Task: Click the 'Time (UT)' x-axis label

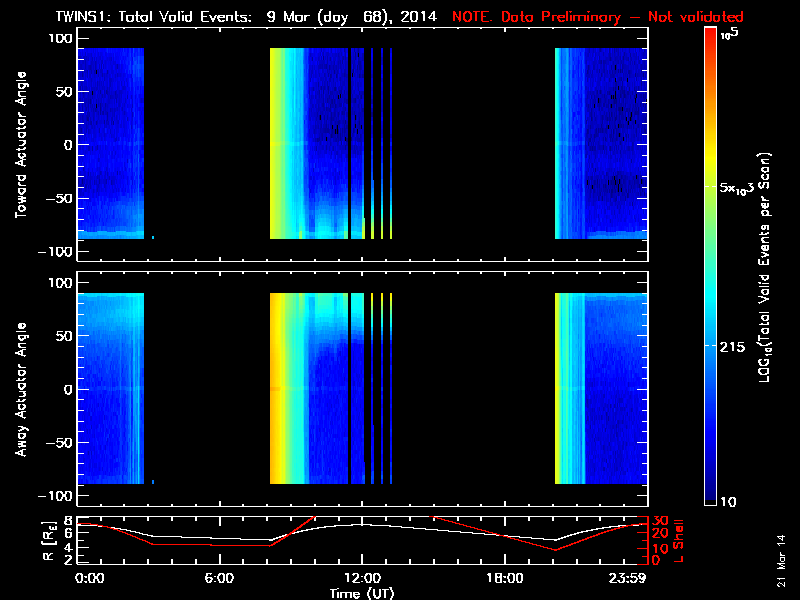Action: tap(362, 592)
